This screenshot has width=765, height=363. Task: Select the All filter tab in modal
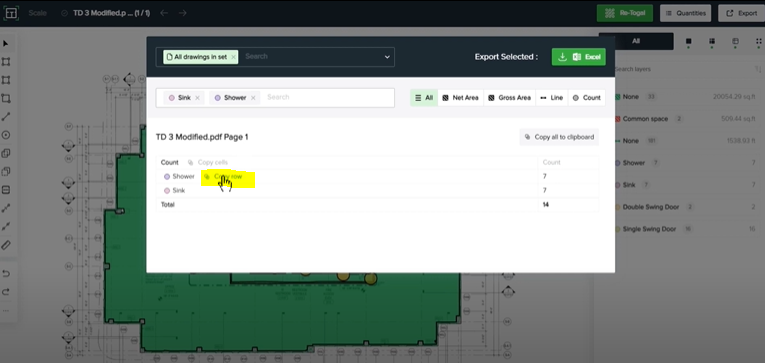point(424,98)
